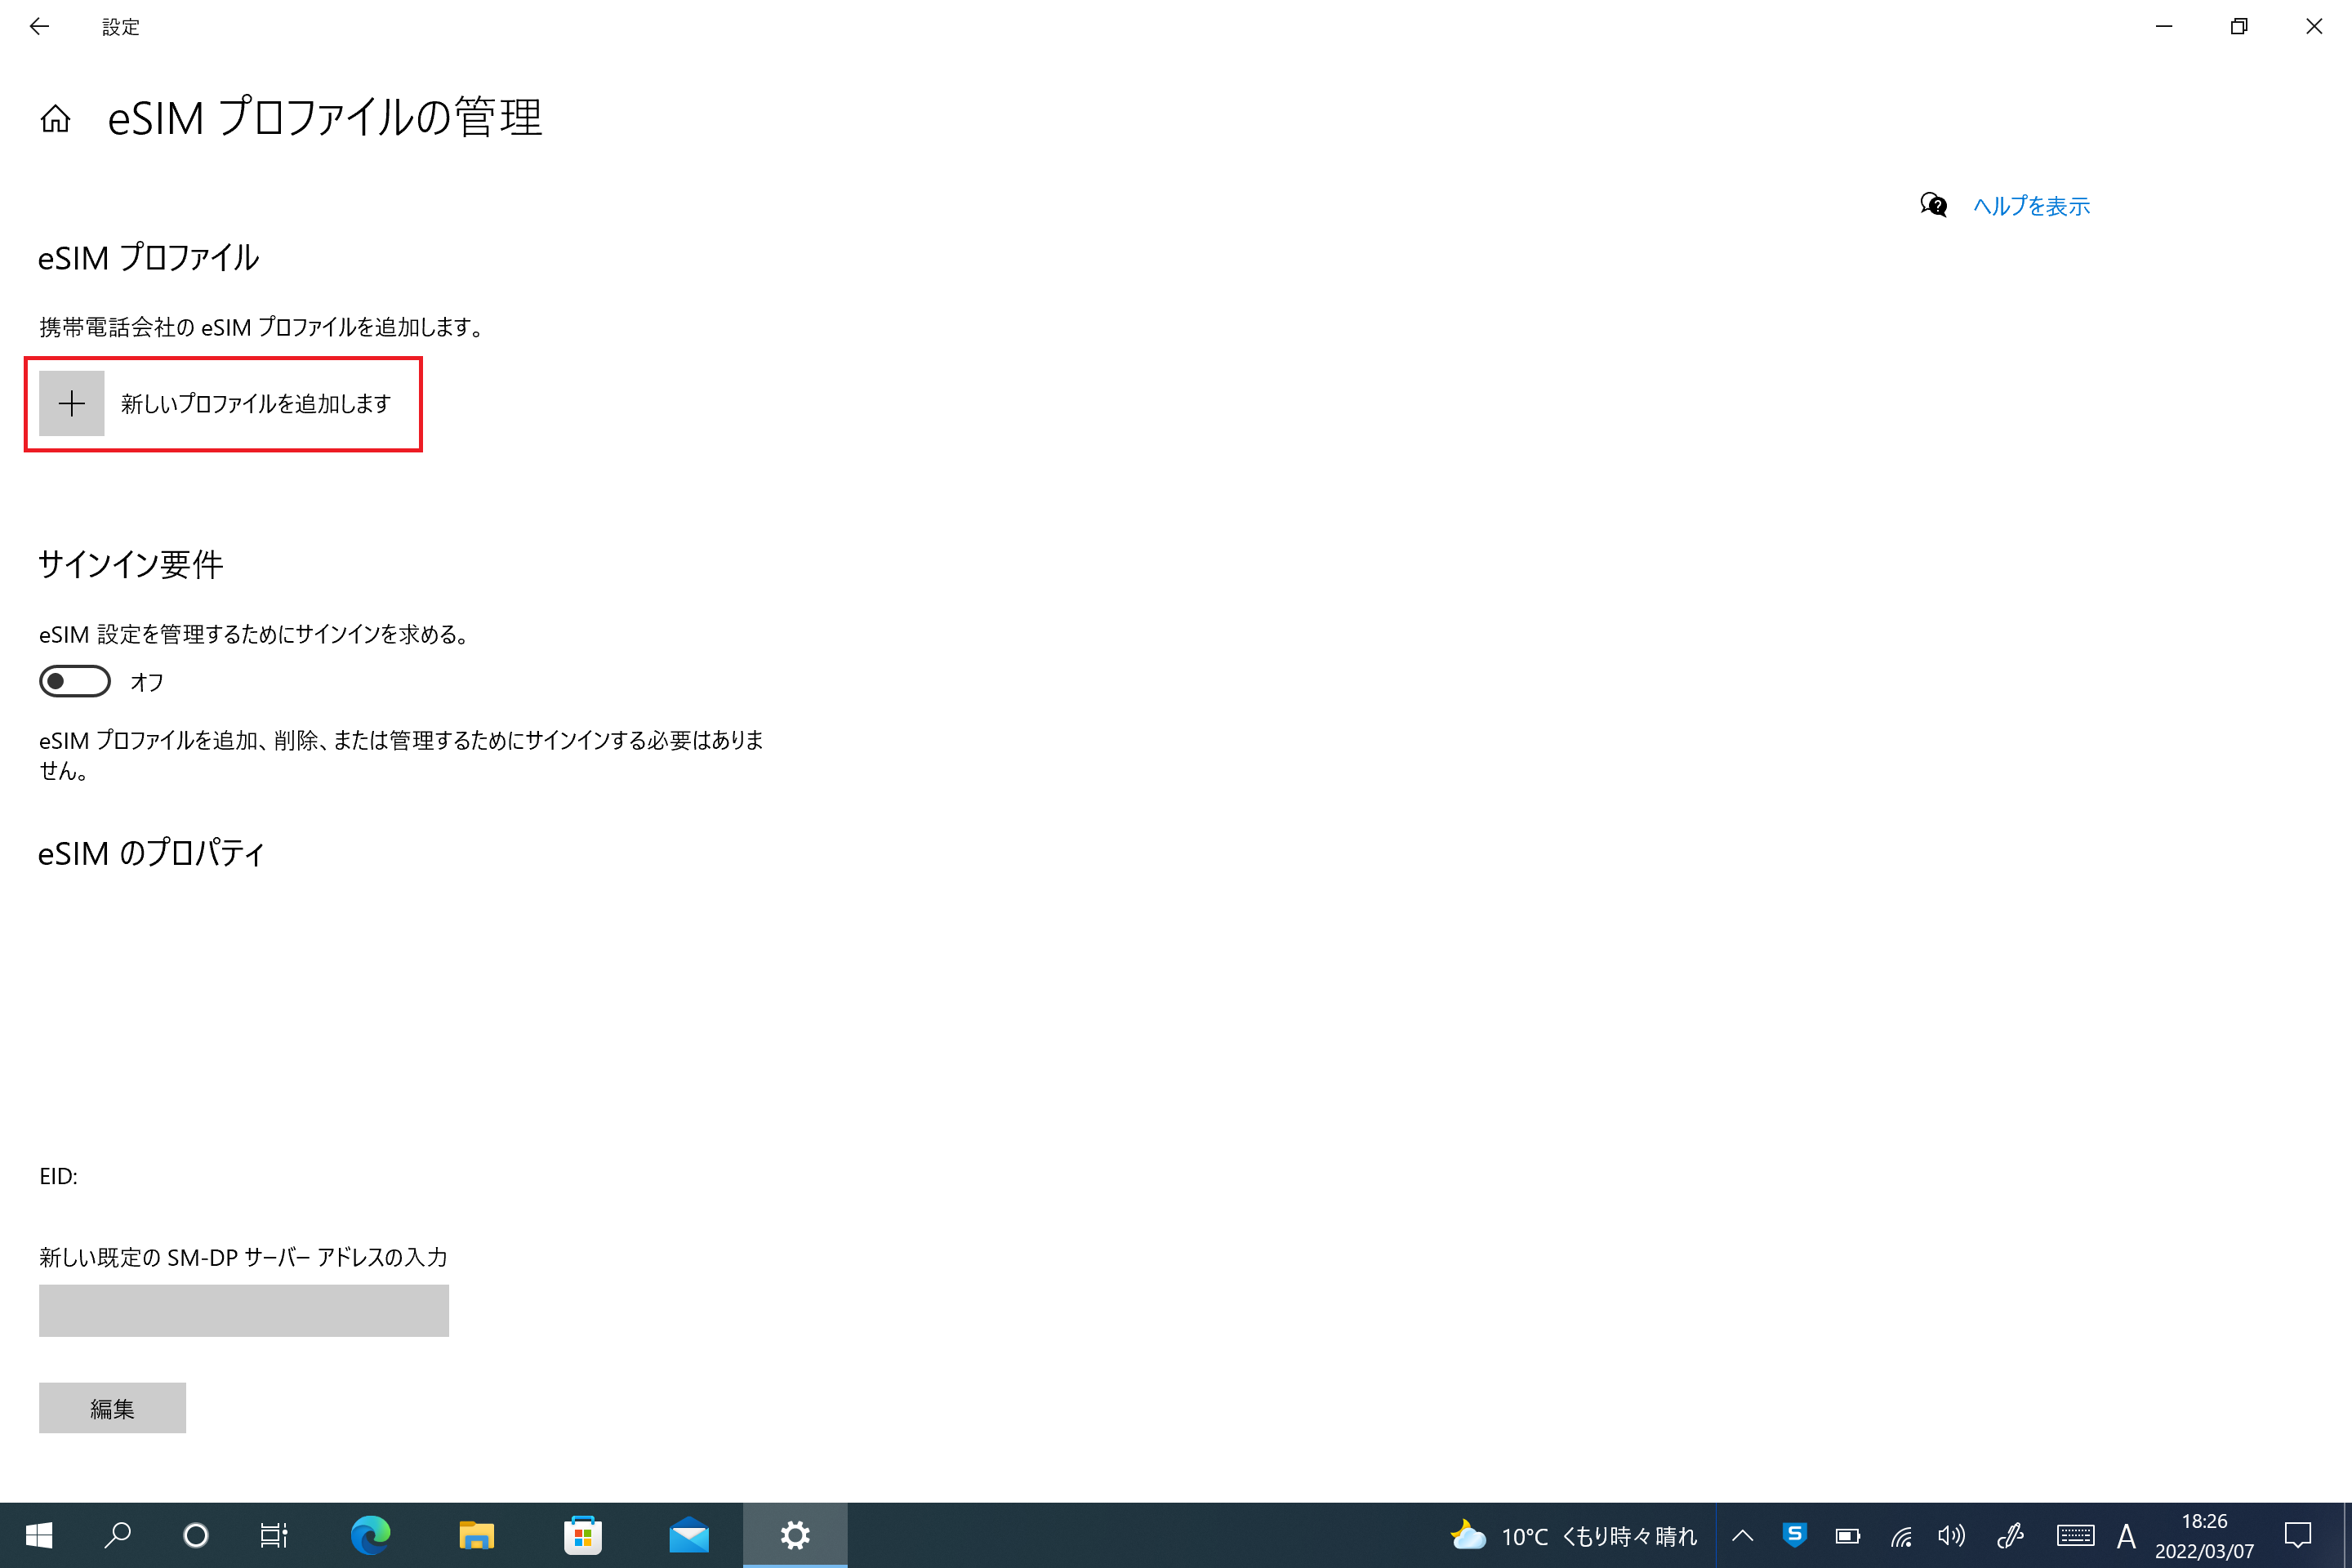
Task: Expand hidden system tray icons chevron
Action: (x=1743, y=1535)
